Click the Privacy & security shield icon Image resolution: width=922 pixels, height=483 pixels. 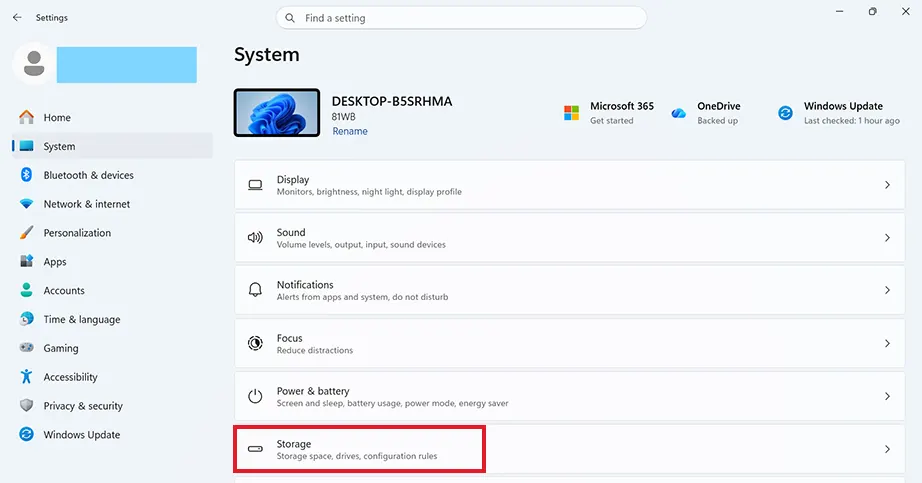26,405
